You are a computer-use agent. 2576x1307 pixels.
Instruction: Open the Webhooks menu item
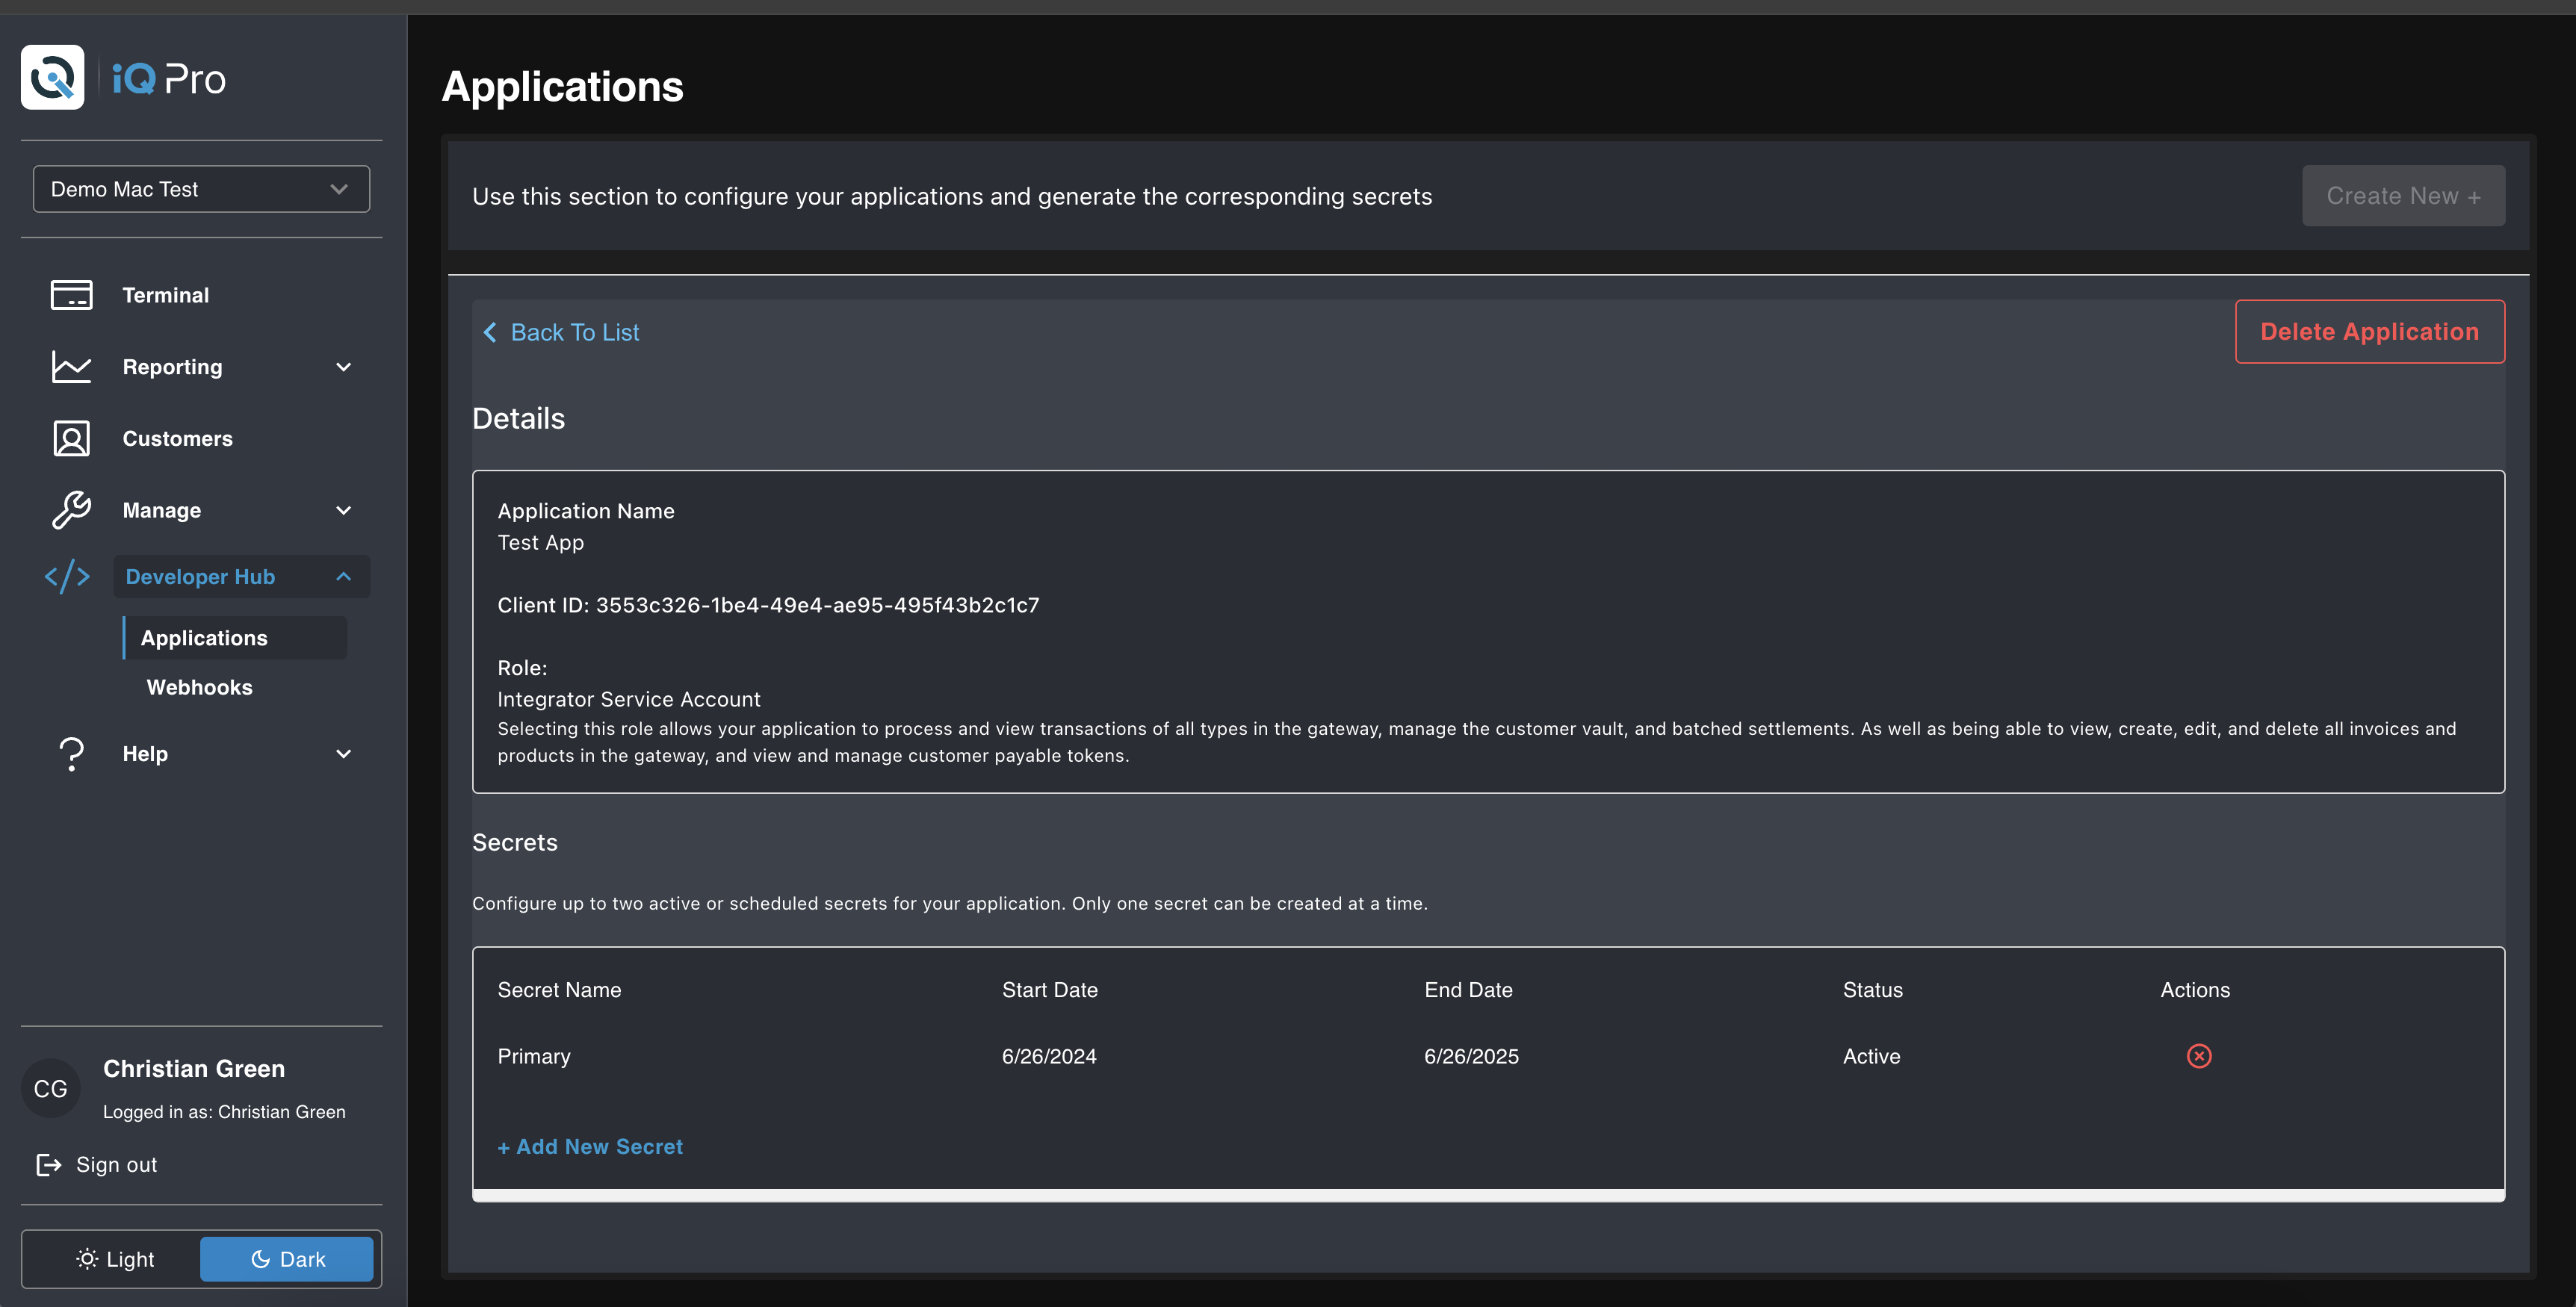pos(199,687)
